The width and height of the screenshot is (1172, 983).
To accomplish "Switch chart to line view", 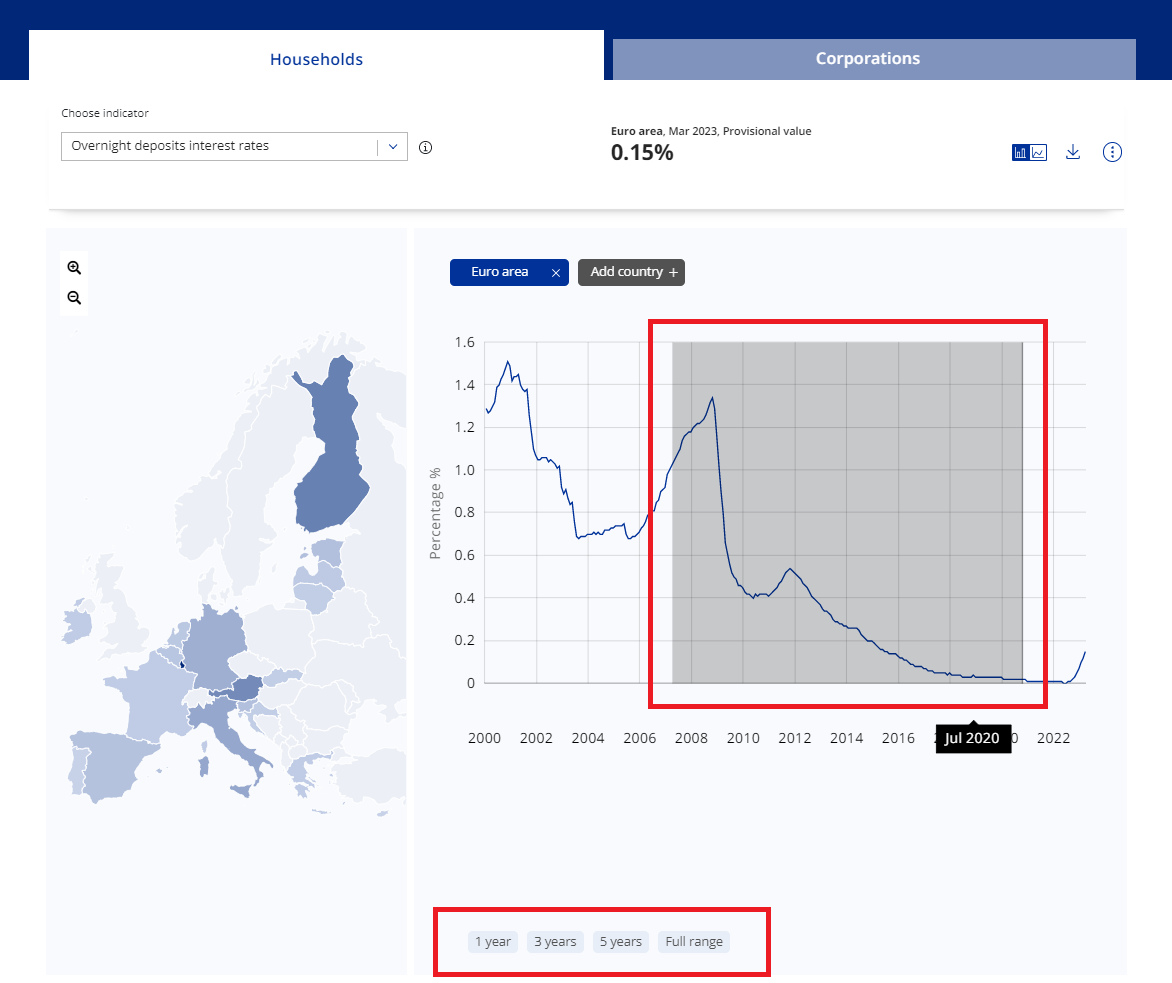I will point(1038,152).
